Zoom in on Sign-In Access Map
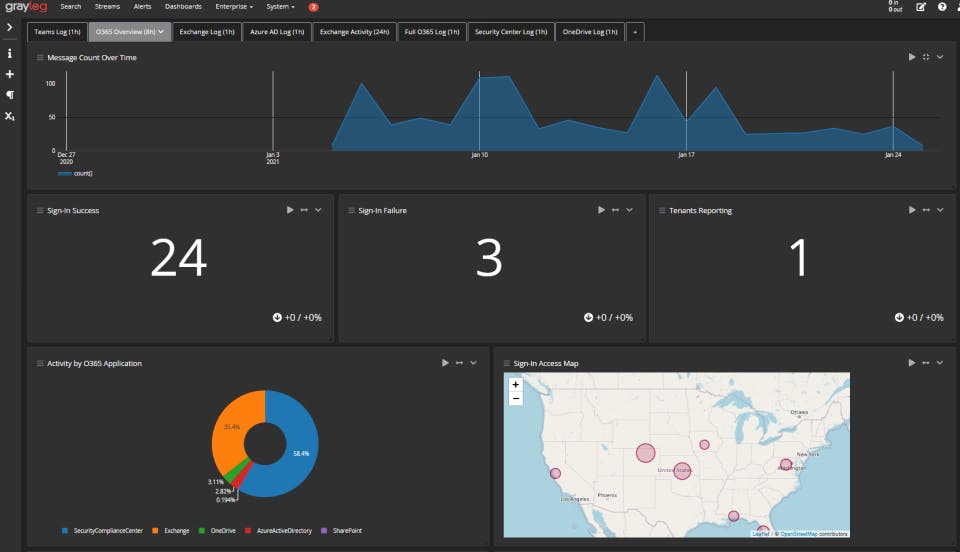 tap(516, 385)
